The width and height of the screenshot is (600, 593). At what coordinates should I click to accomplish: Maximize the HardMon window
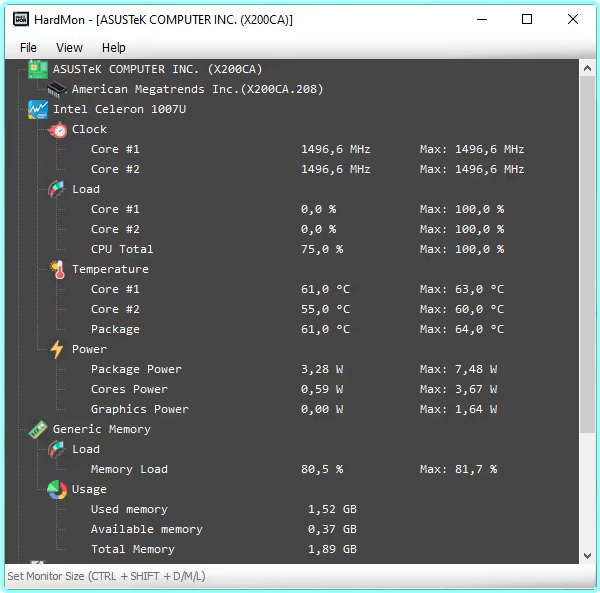527,19
